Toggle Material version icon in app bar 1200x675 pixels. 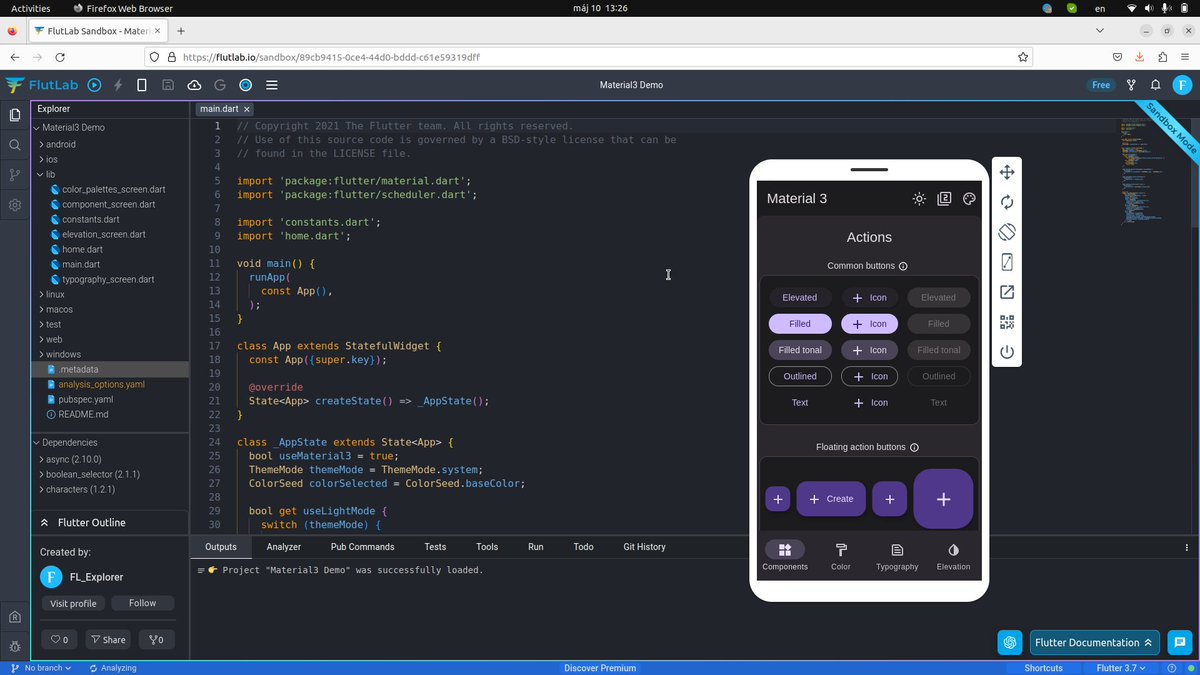(944, 199)
